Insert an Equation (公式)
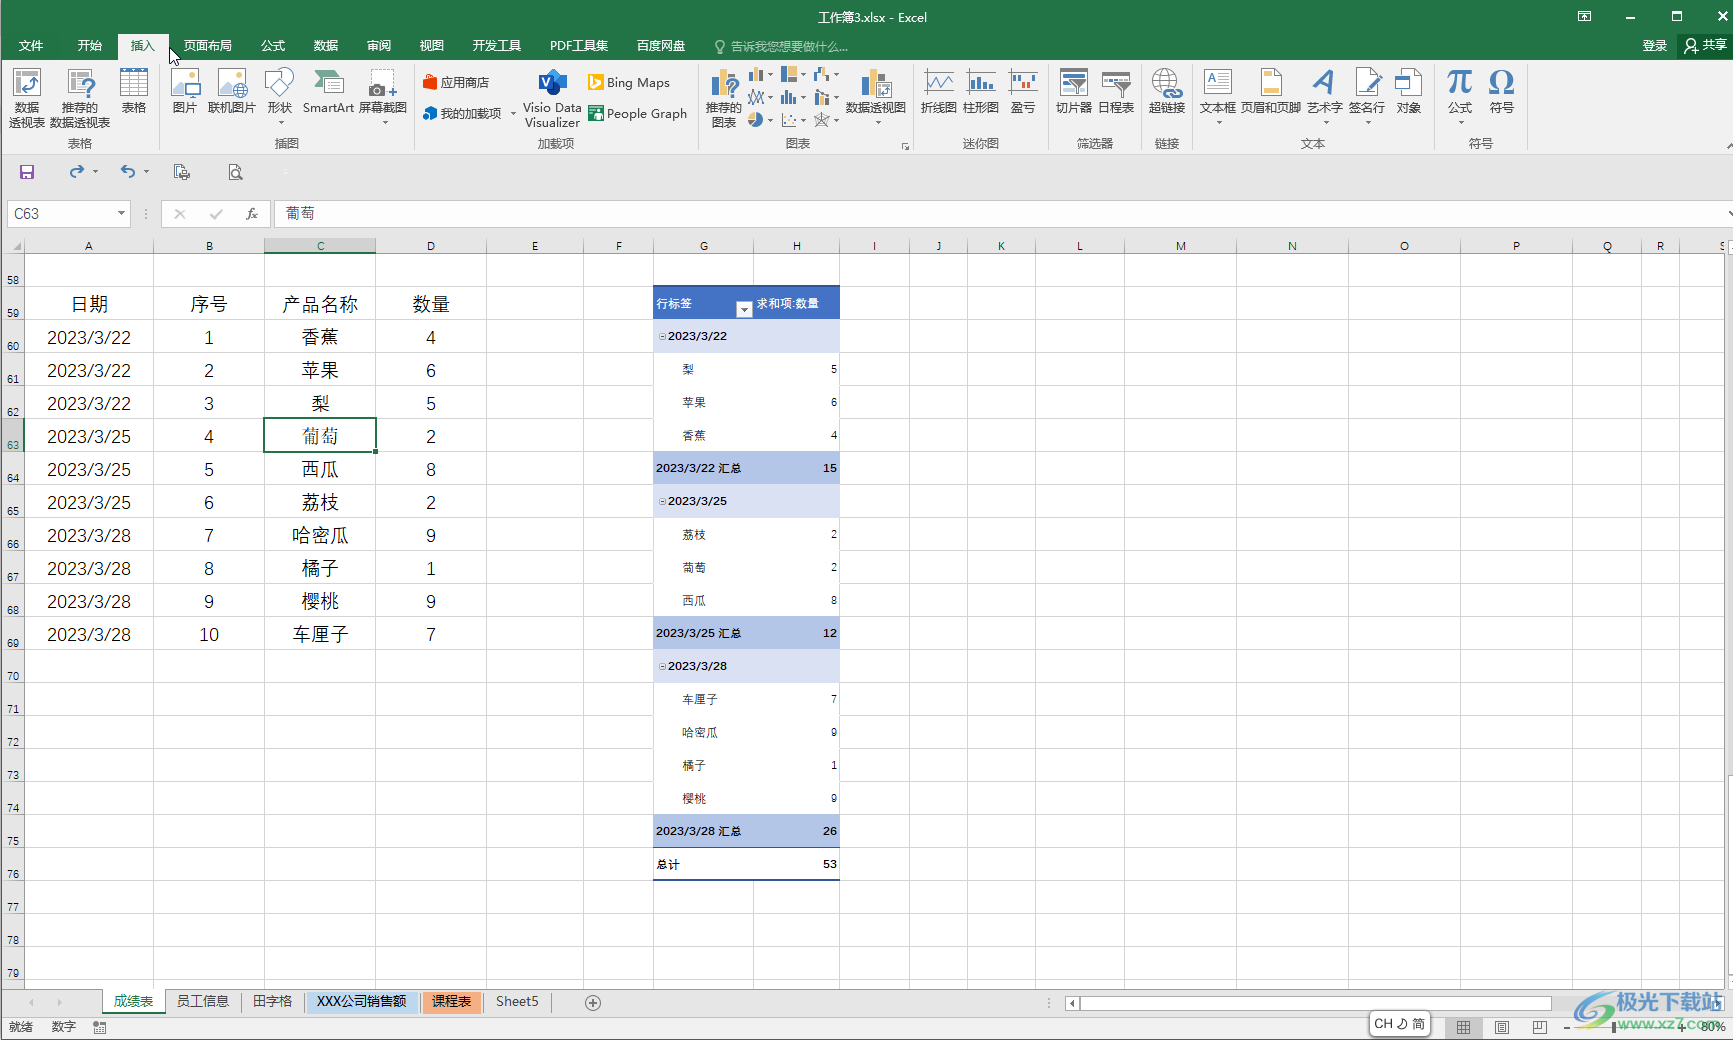The image size is (1733, 1040). pyautogui.click(x=1460, y=97)
